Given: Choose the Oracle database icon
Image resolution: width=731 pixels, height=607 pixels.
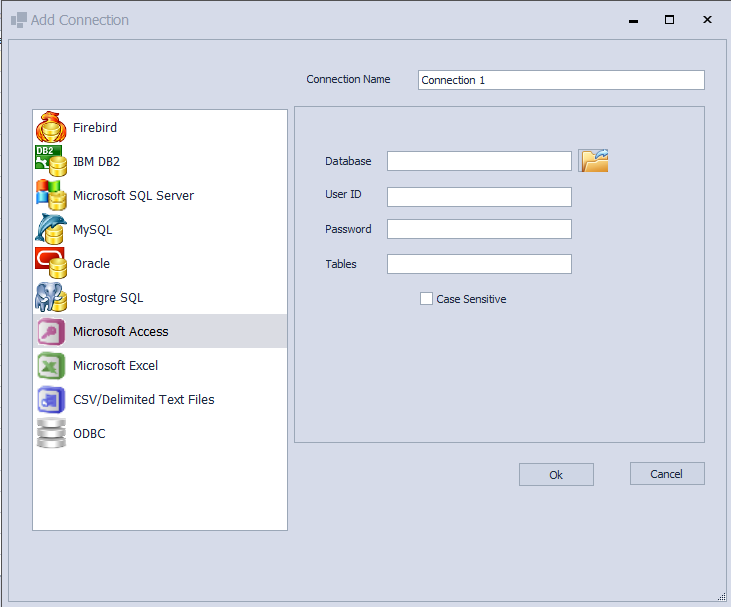Looking at the screenshot, I should click(x=51, y=263).
